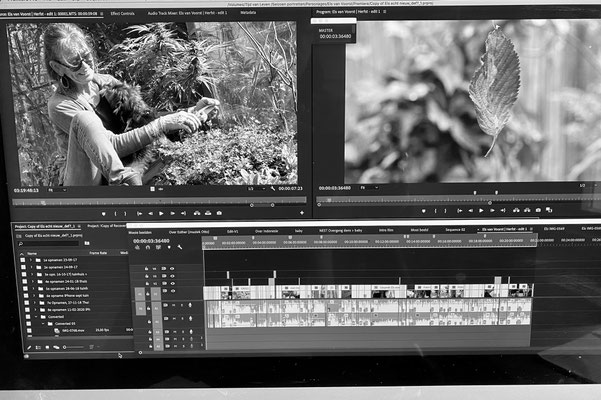Open the Metadata tab
This screenshot has height=400, width=601.
(248, 13)
